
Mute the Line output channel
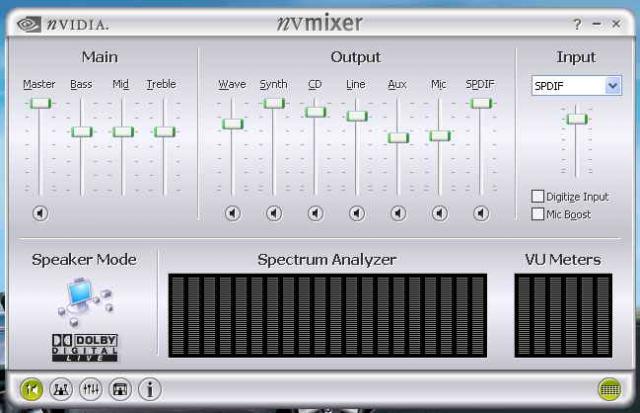click(x=357, y=213)
